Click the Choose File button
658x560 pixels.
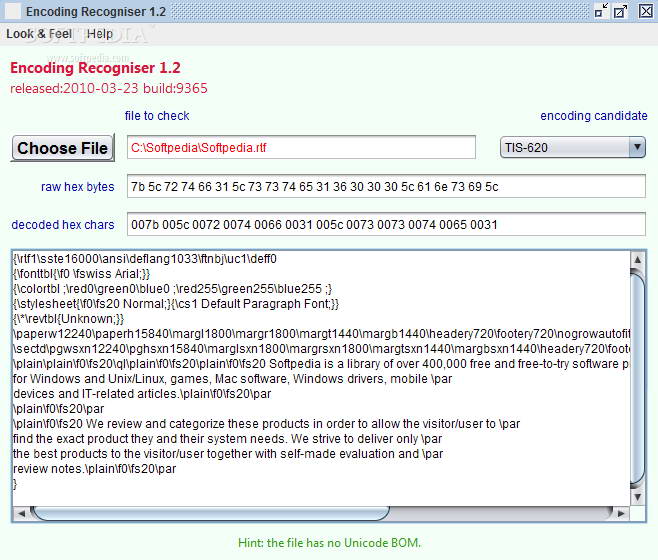pyautogui.click(x=63, y=148)
